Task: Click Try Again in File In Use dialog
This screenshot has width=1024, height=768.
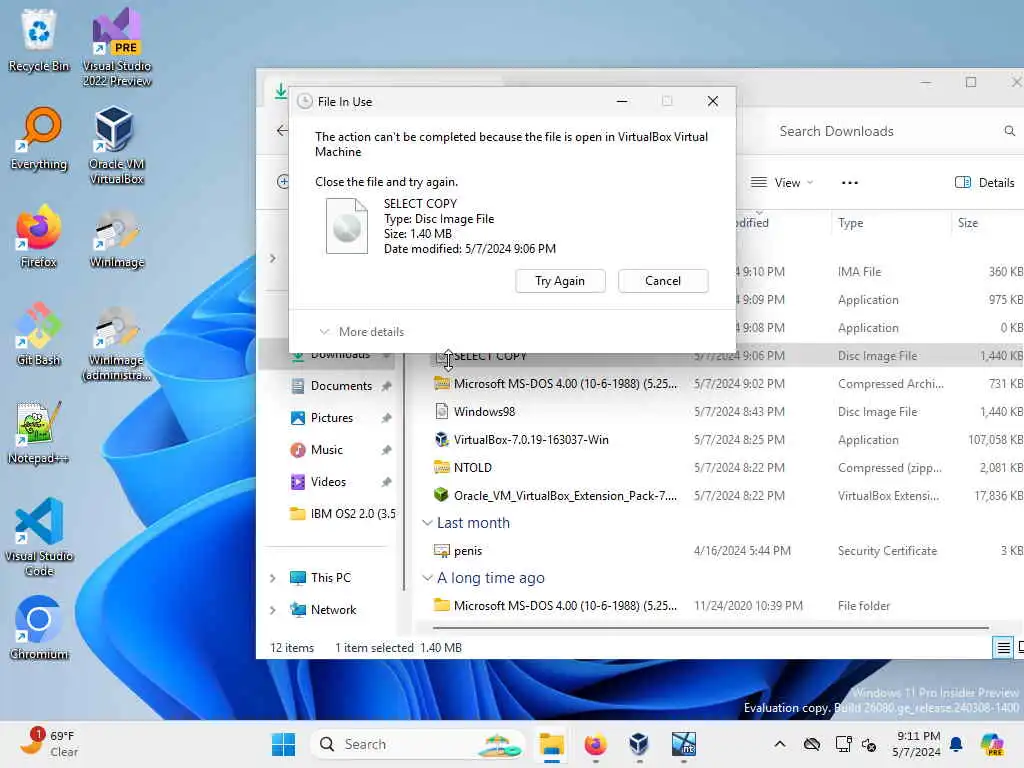Action: 560,281
